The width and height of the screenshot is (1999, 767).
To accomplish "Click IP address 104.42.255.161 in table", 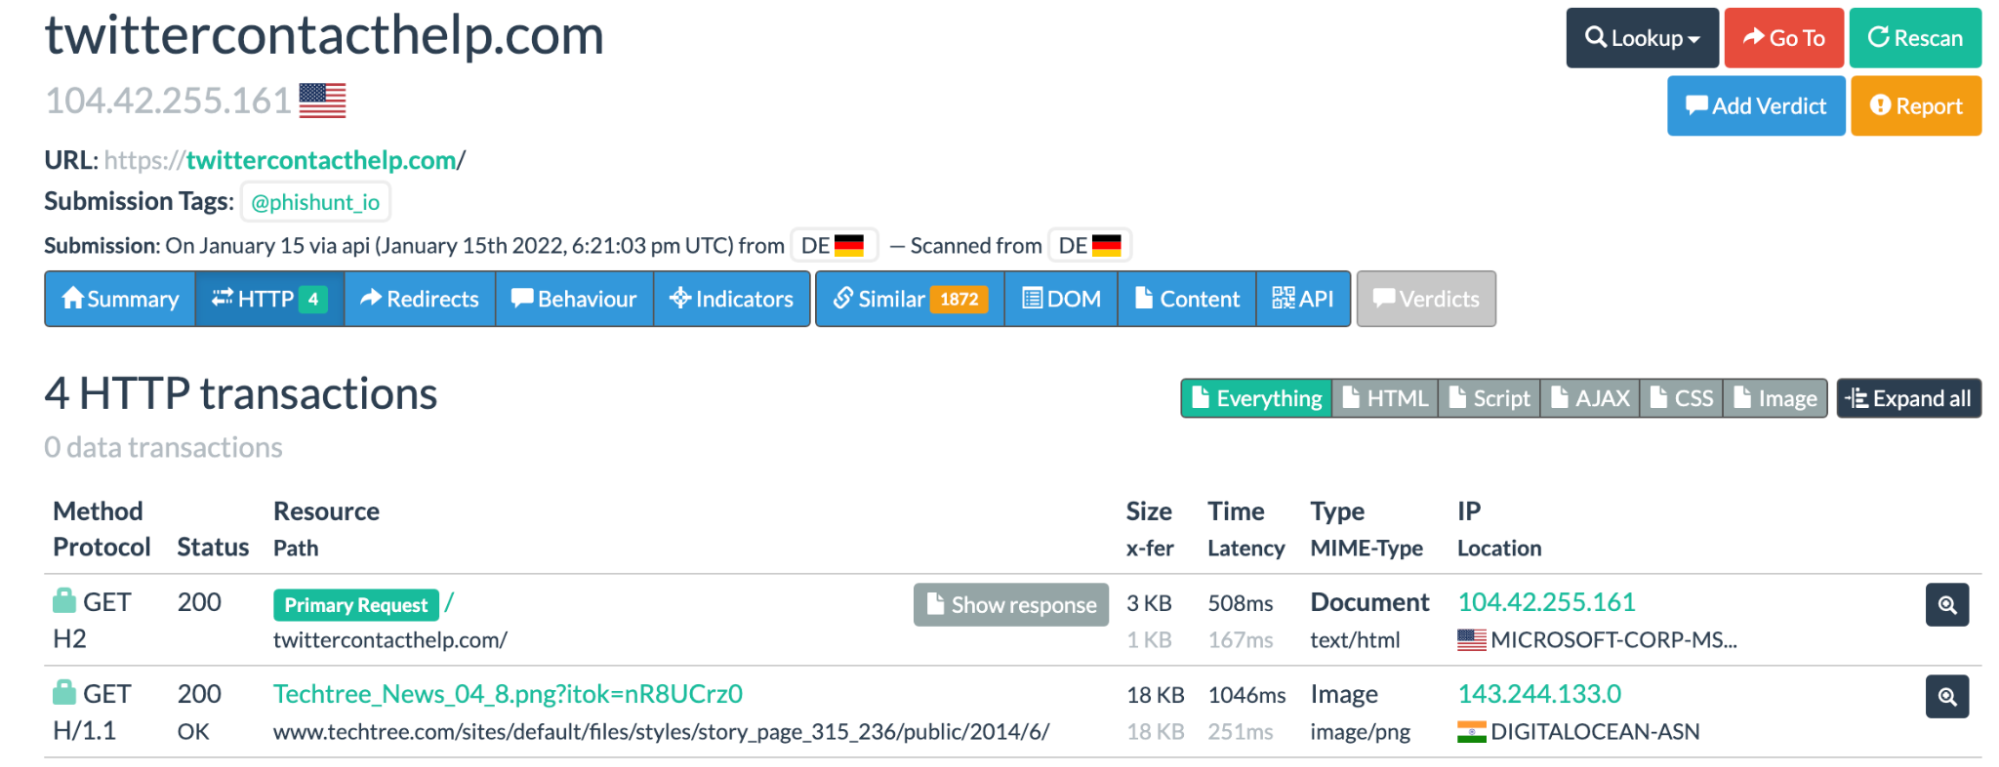I will tap(1546, 602).
